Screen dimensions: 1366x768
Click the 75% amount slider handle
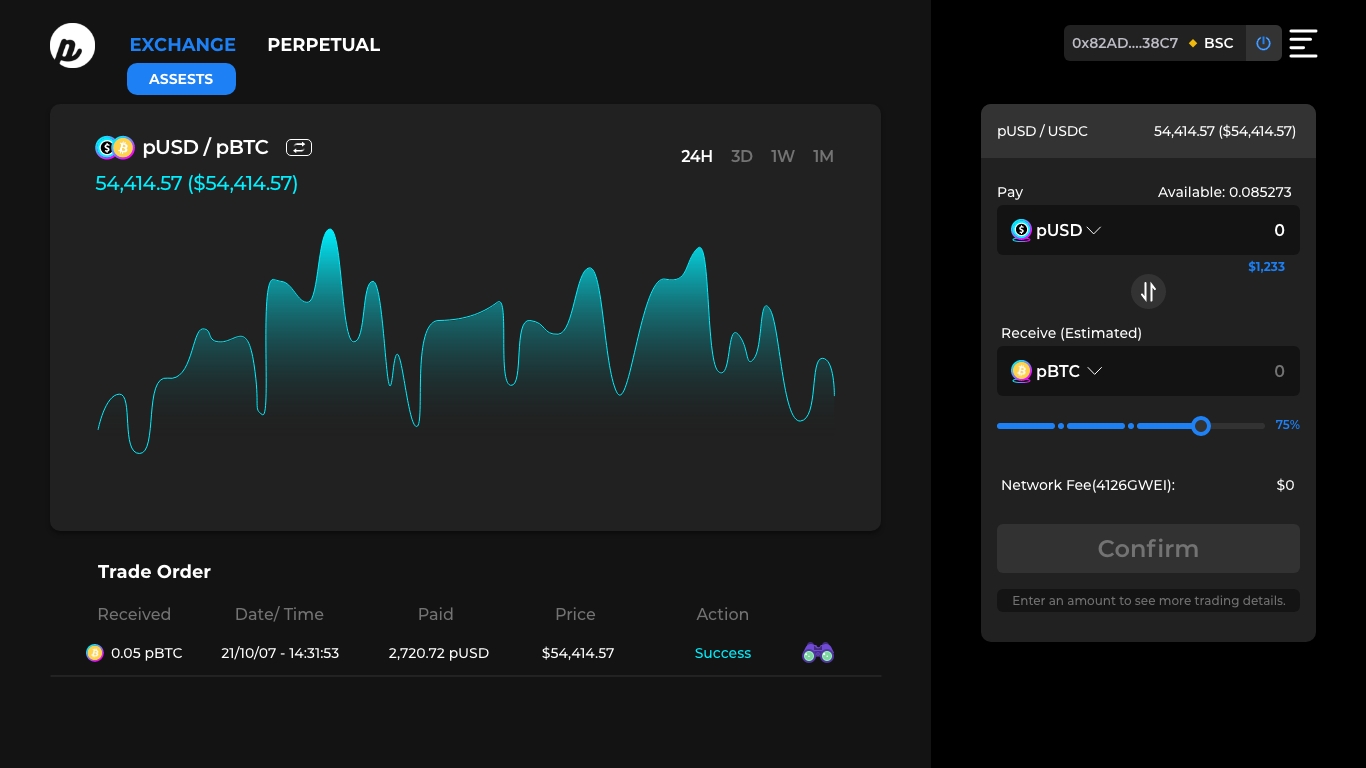[1201, 426]
